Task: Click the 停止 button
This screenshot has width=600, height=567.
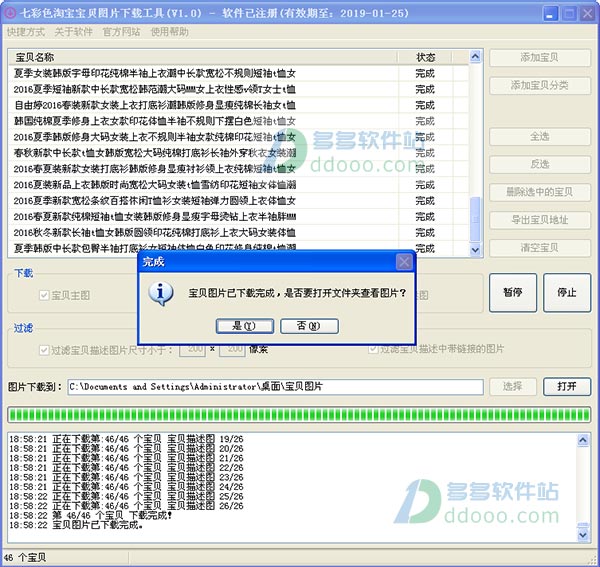Action: point(567,293)
